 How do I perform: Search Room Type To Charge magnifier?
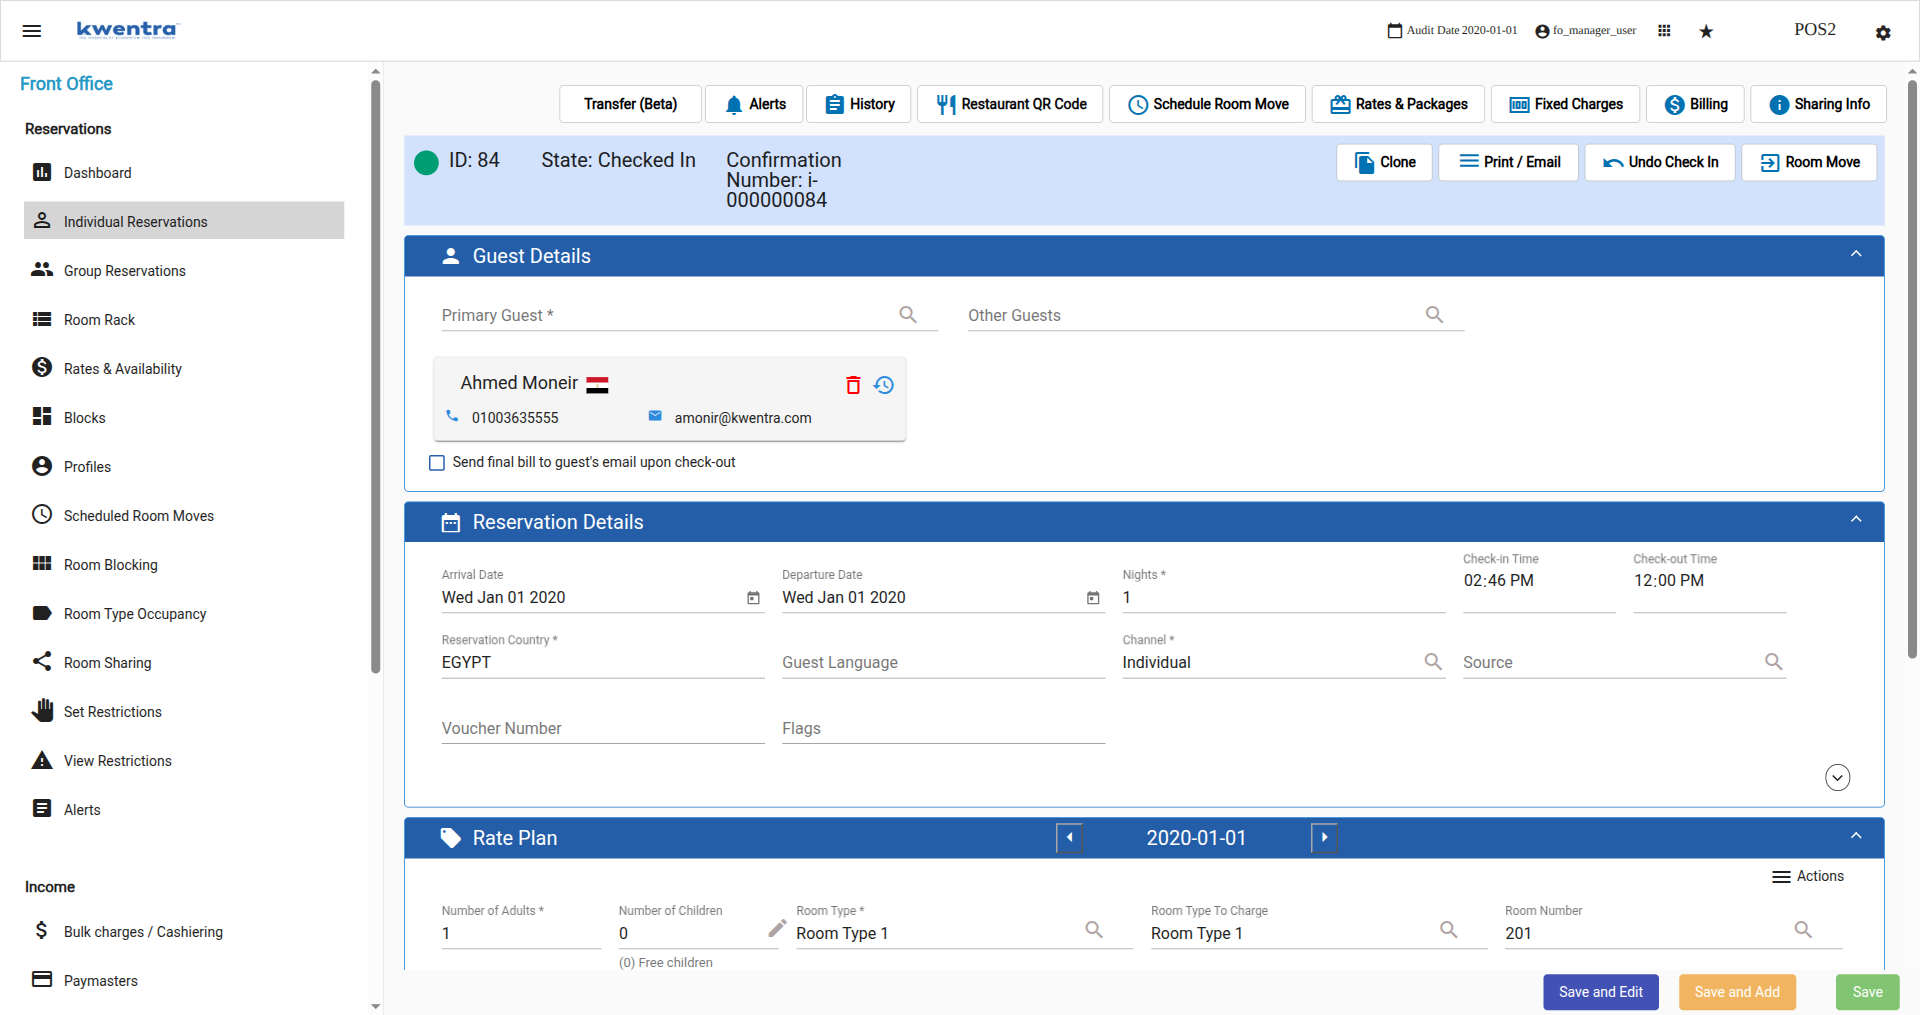click(1448, 930)
